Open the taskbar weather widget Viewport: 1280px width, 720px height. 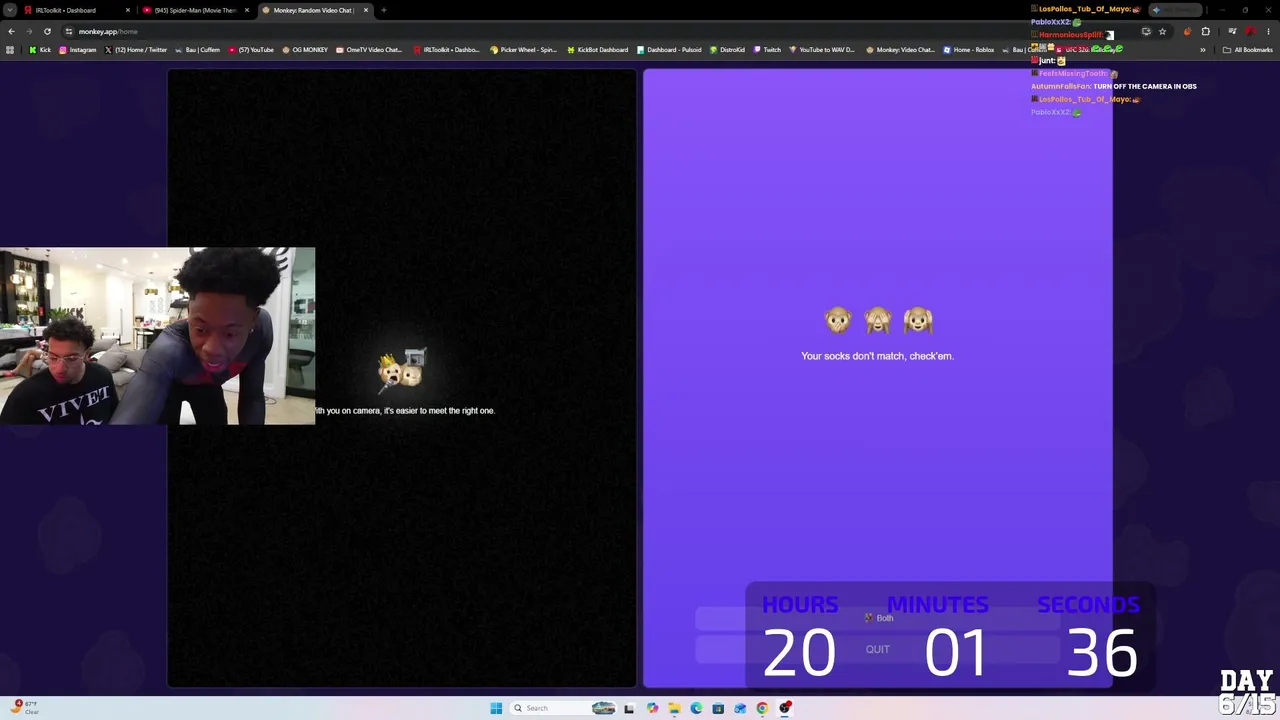coord(26,707)
